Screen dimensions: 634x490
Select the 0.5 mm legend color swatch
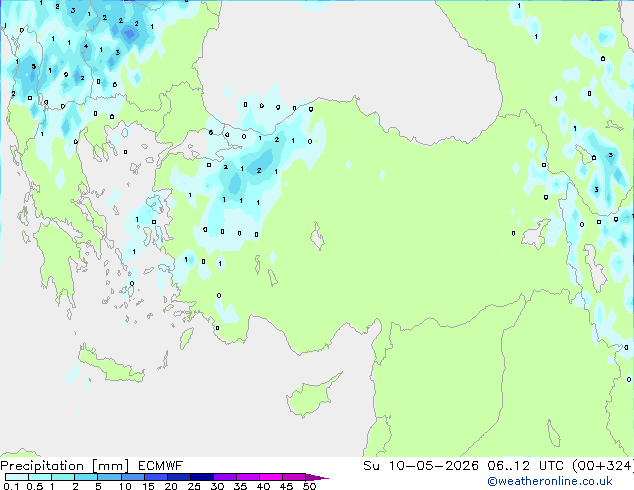pos(40,477)
